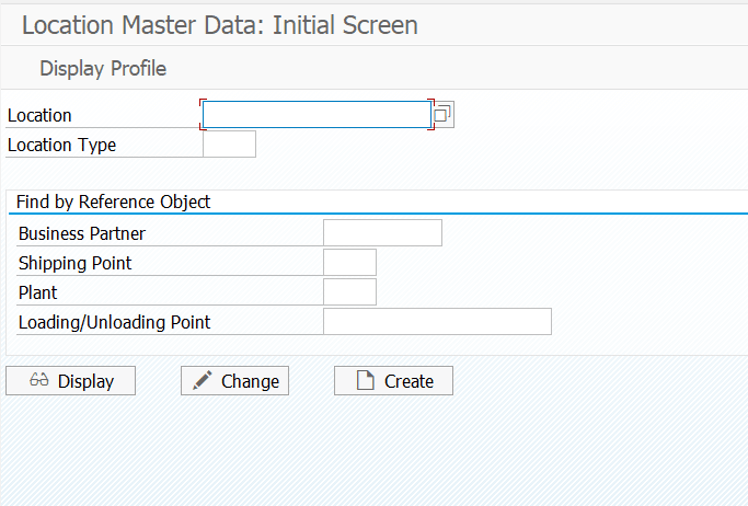Click the Business Partner input field
Viewport: 748px width, 506px height.
point(383,233)
